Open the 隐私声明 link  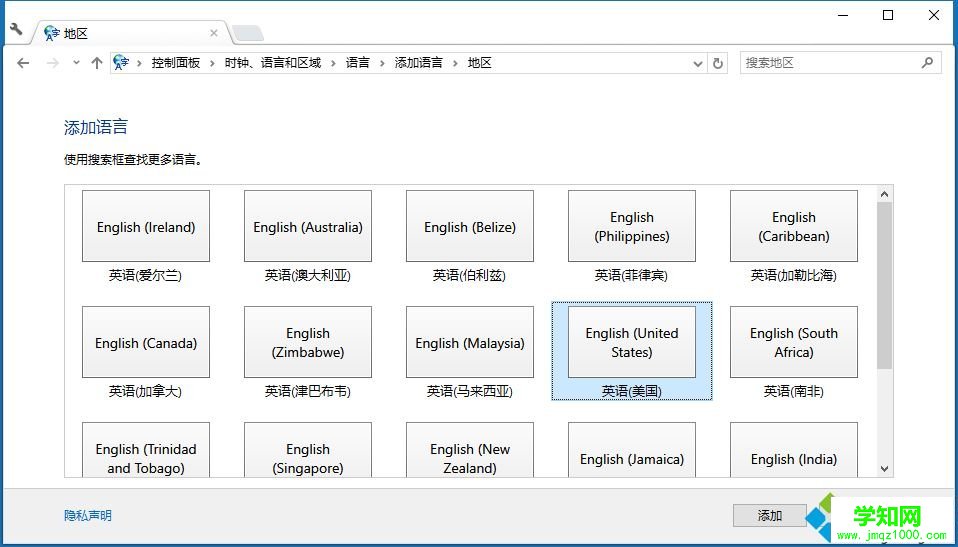pos(88,515)
